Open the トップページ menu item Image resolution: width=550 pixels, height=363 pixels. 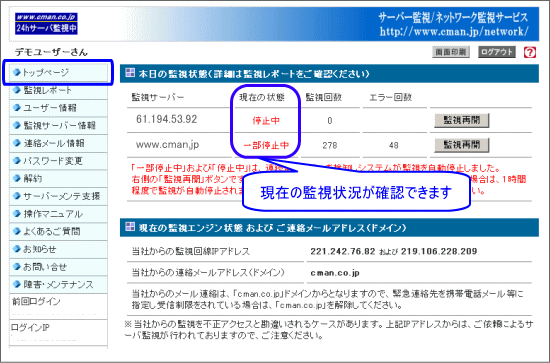click(x=58, y=73)
